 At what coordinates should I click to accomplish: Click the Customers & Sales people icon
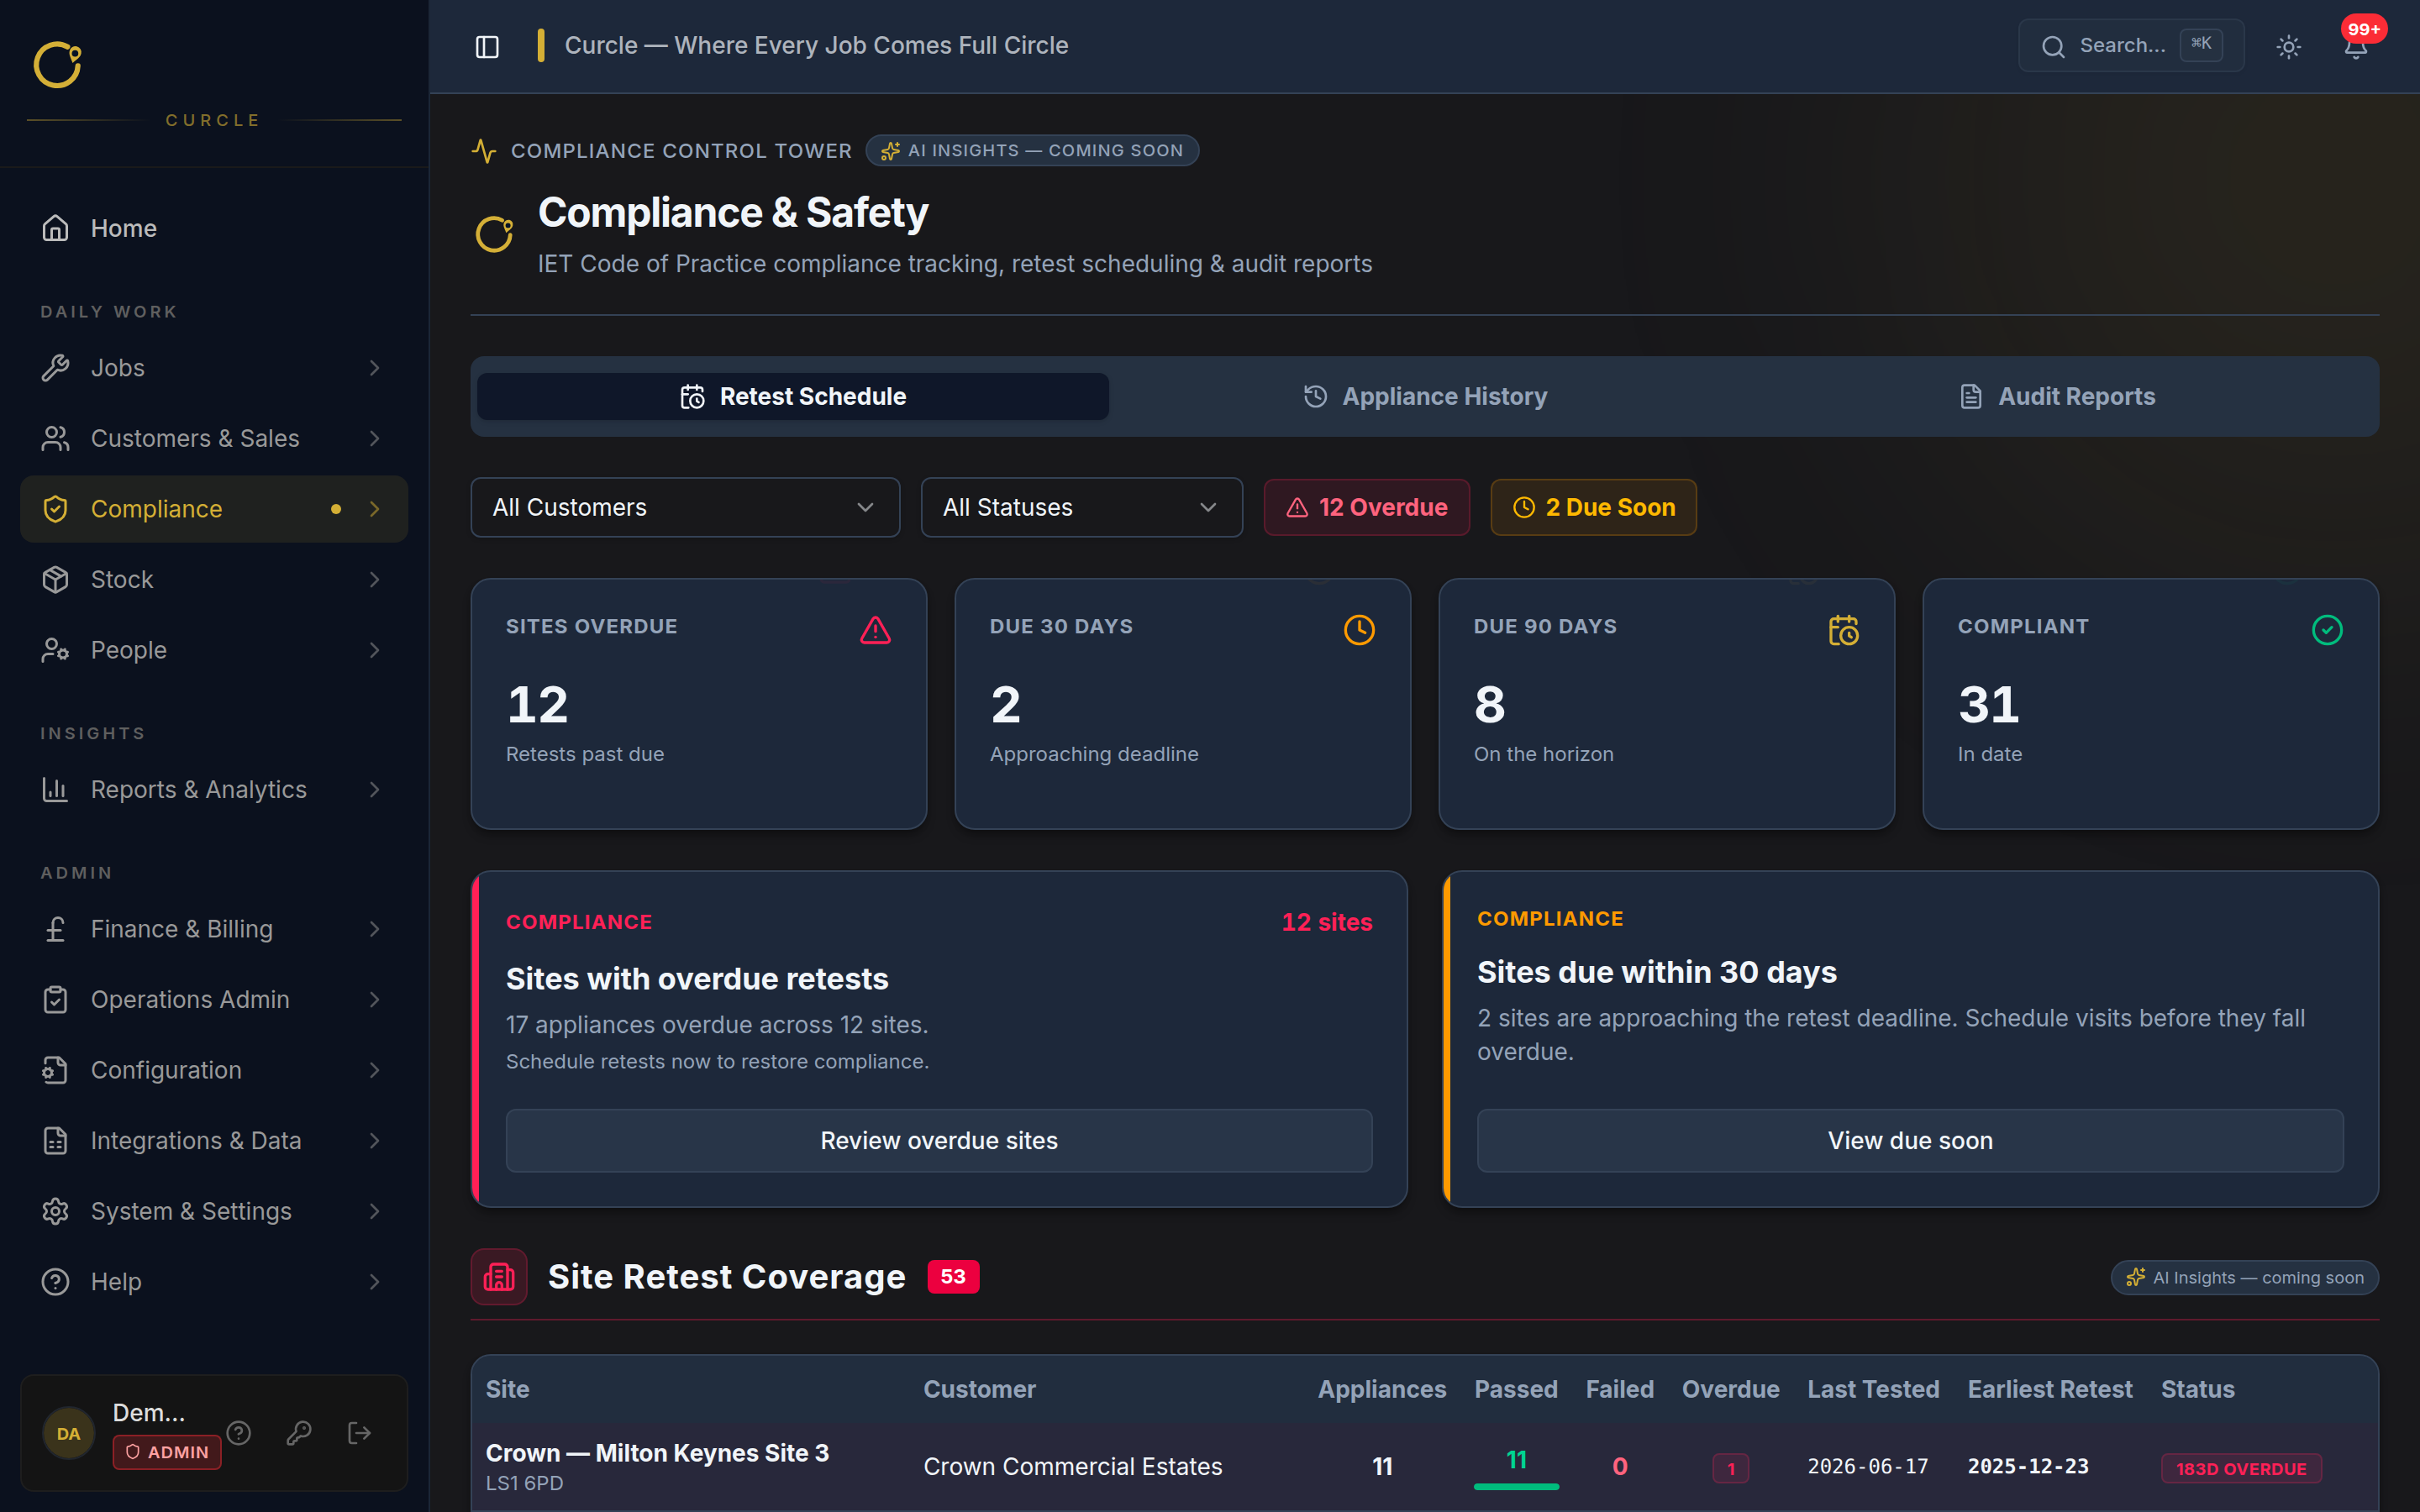pyautogui.click(x=55, y=438)
